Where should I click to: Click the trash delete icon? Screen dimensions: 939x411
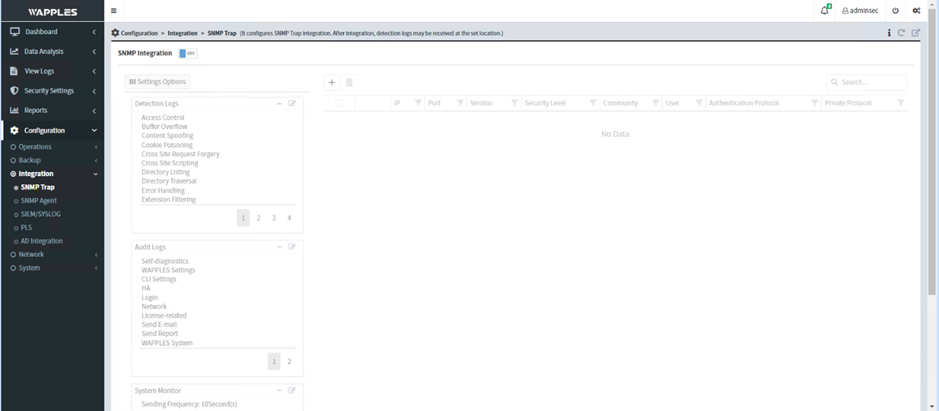click(349, 82)
